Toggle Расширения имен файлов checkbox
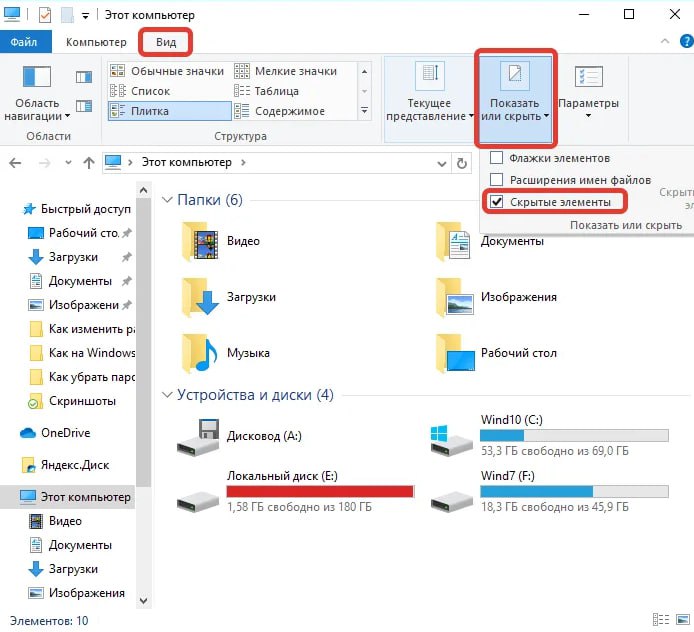Image resolution: width=694 pixels, height=632 pixels. click(x=496, y=180)
